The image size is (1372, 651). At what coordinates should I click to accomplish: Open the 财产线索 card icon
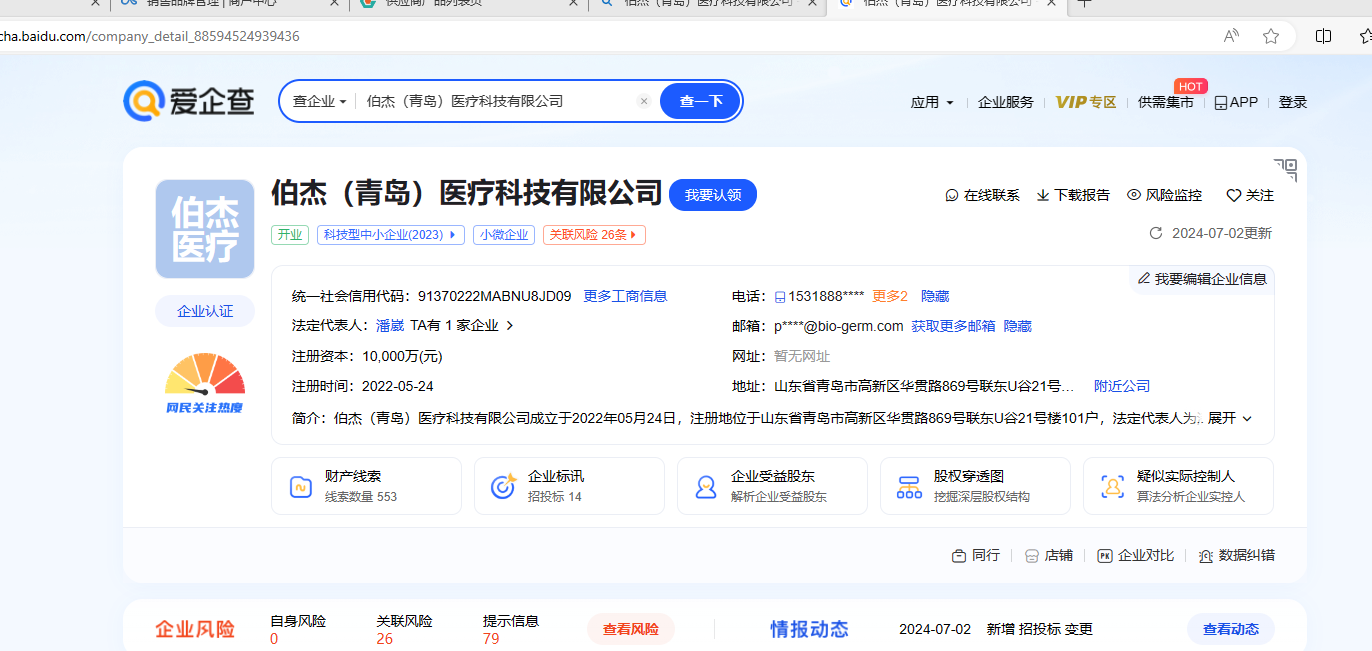coord(301,487)
